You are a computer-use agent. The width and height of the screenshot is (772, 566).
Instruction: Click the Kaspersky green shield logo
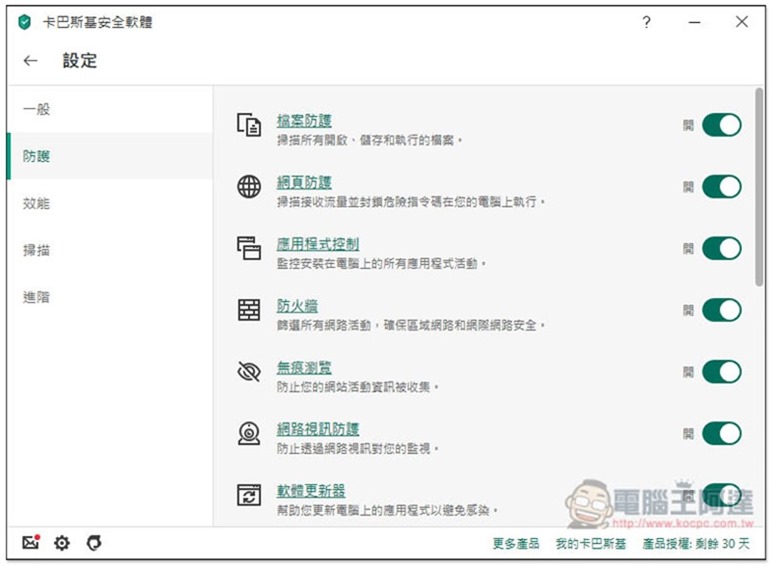(24, 22)
